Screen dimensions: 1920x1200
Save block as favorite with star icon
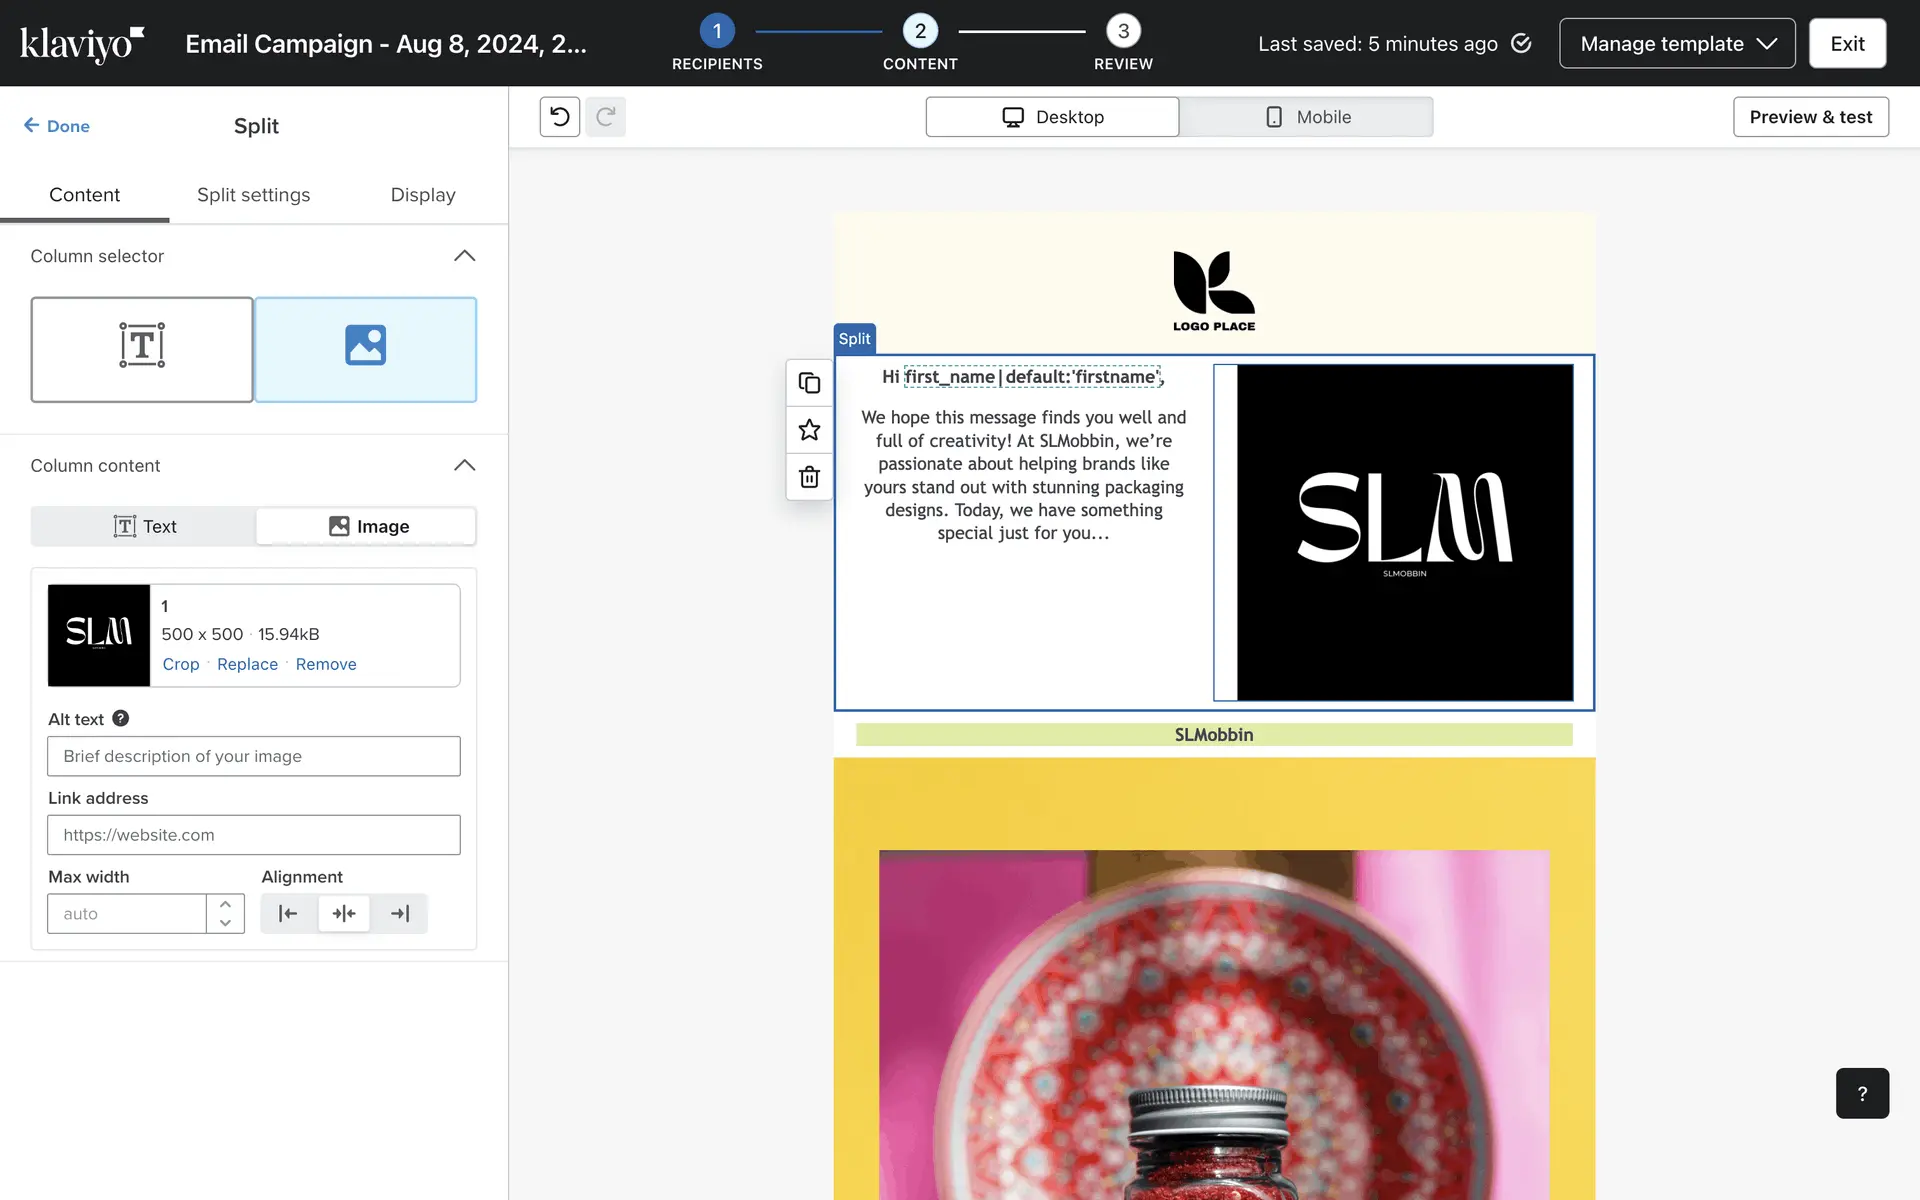809,430
